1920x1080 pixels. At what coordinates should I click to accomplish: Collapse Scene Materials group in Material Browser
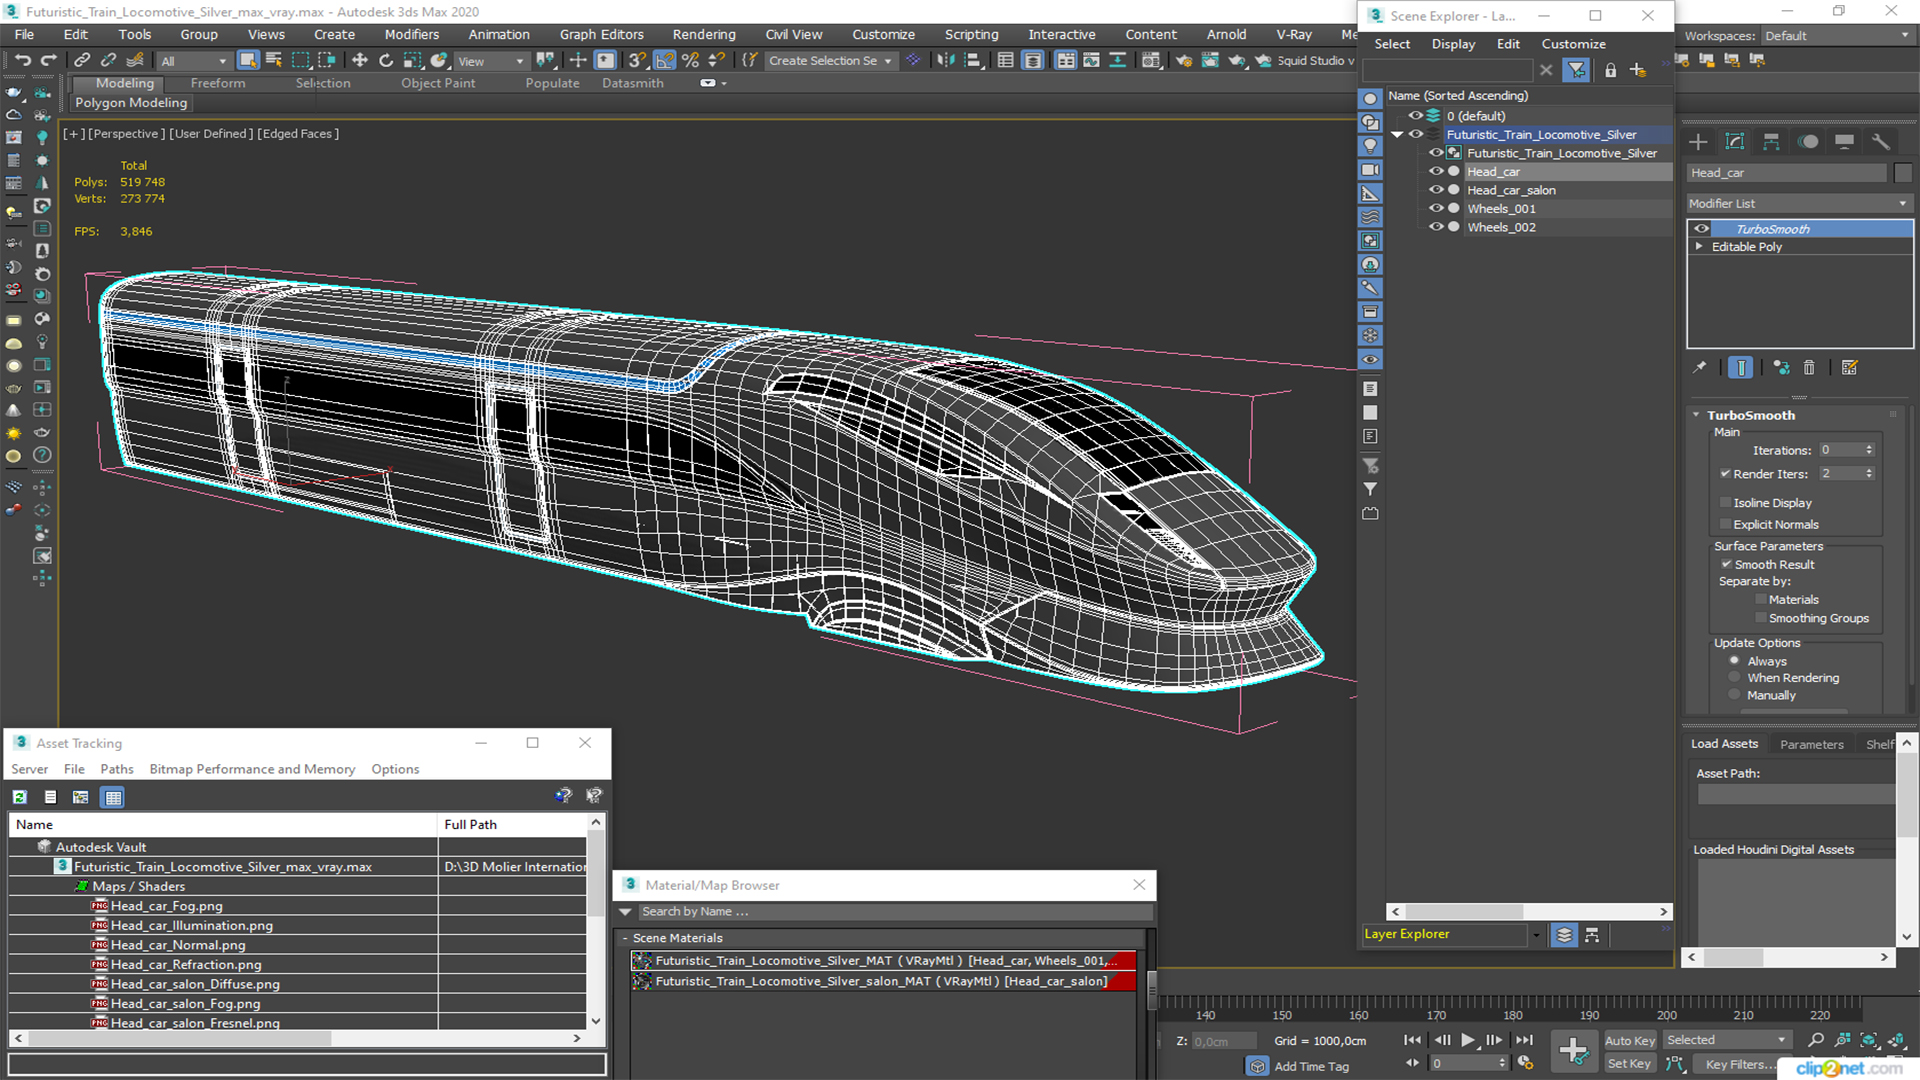pos(625,938)
